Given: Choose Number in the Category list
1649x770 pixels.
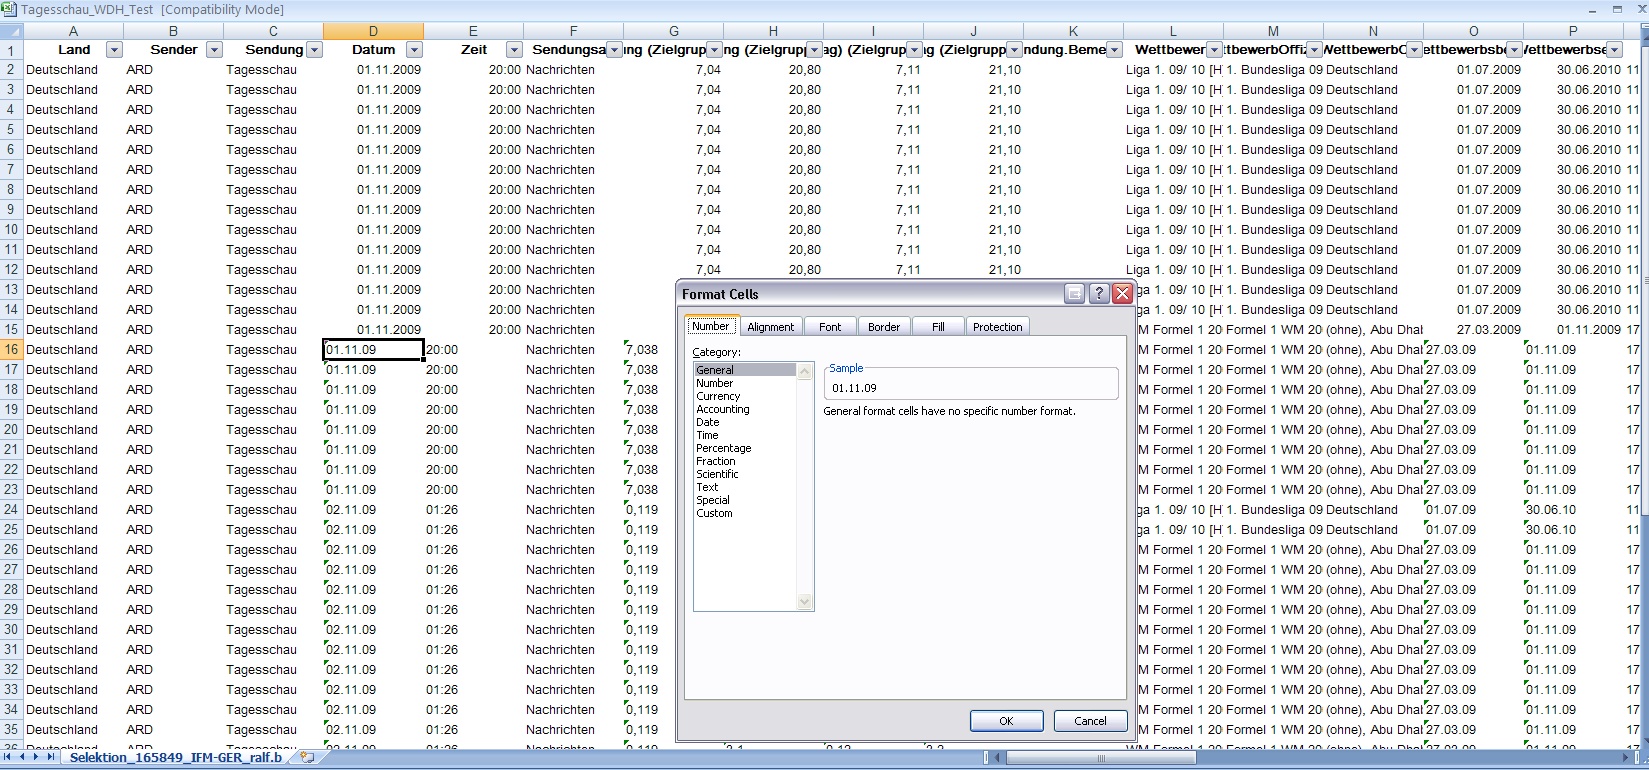Looking at the screenshot, I should pos(745,383).
